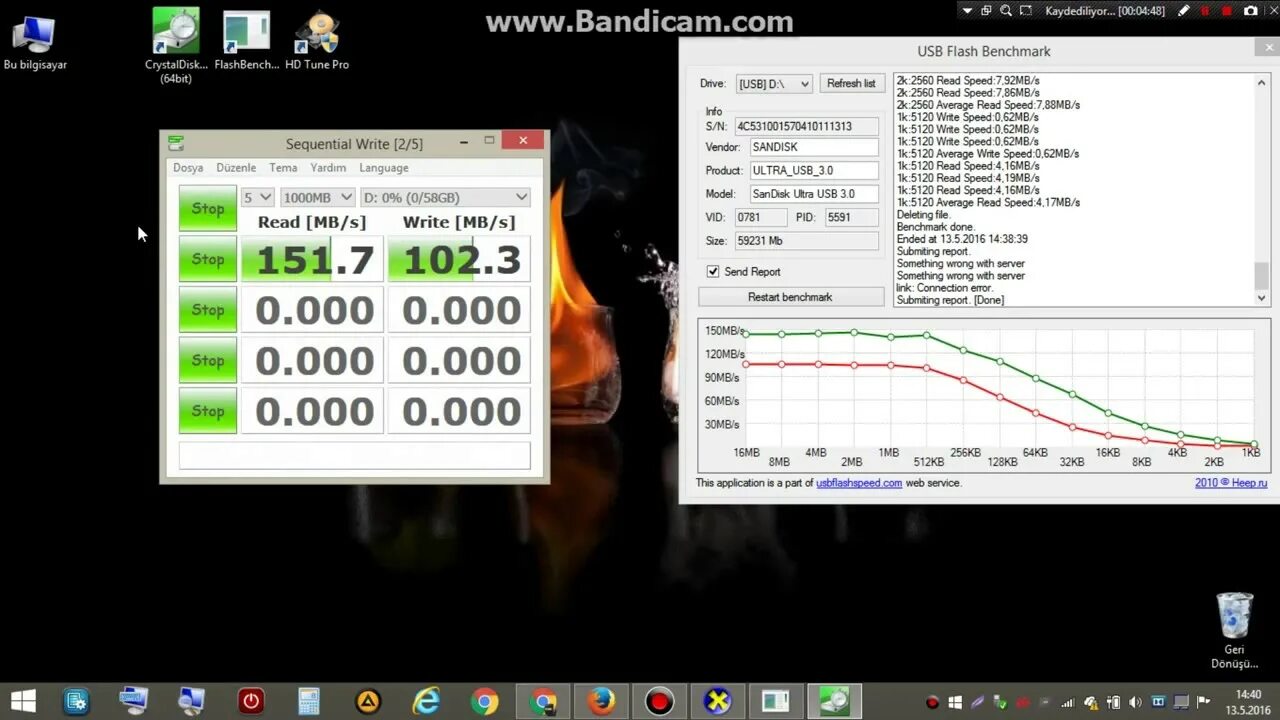The height and width of the screenshot is (720, 1280).
Task: Click the FlashBench taskbar icon beside CrystalDiskMark
Action: tap(775, 701)
